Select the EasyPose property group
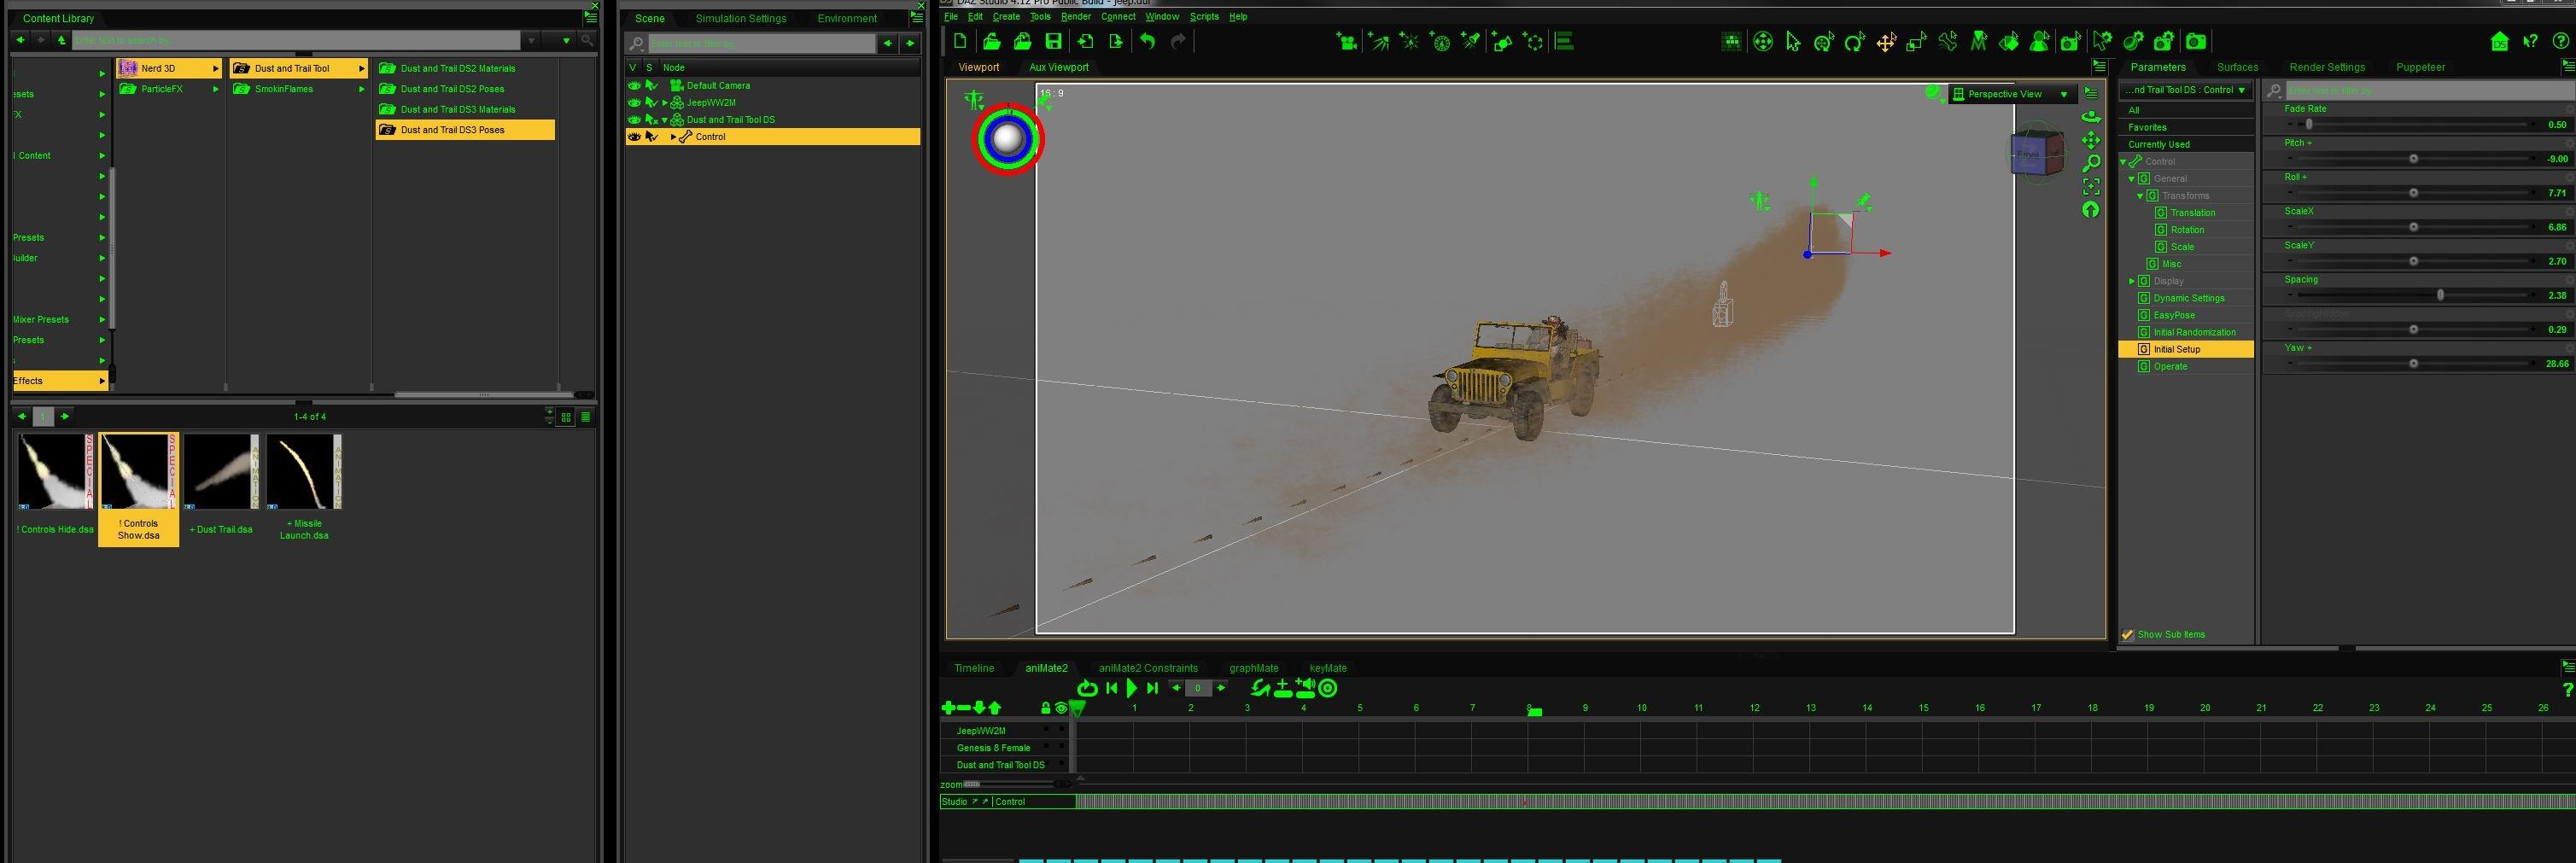Screen dimensions: 2576x863 tap(2174, 316)
